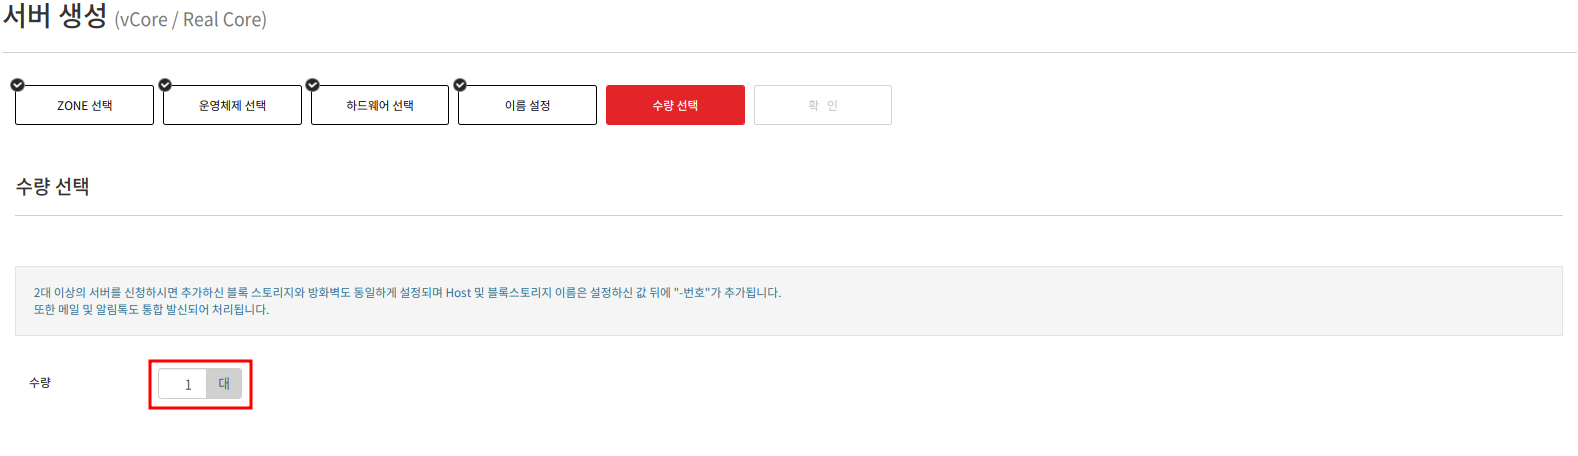Select the red 수량 선택 step

[675, 105]
